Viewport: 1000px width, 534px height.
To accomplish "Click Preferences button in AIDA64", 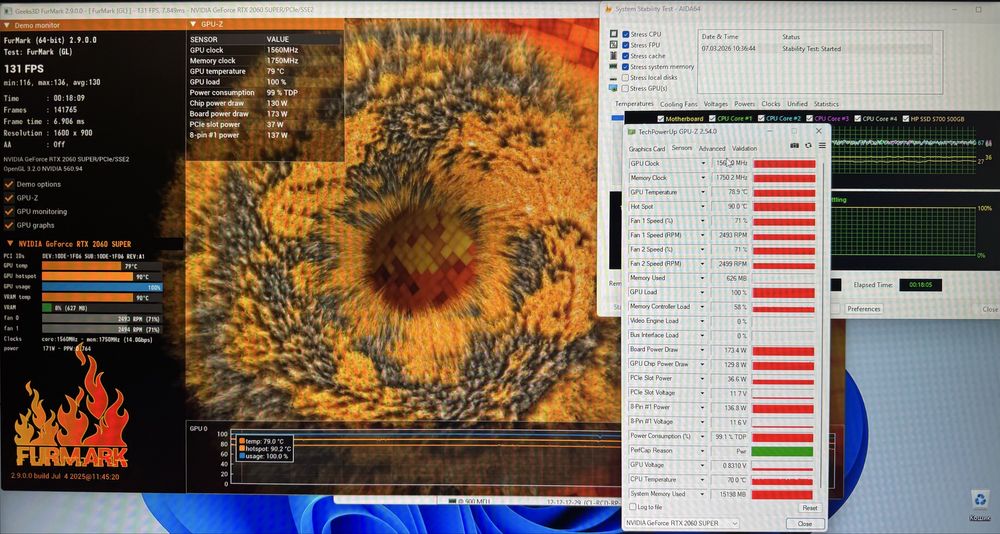I will [x=864, y=309].
